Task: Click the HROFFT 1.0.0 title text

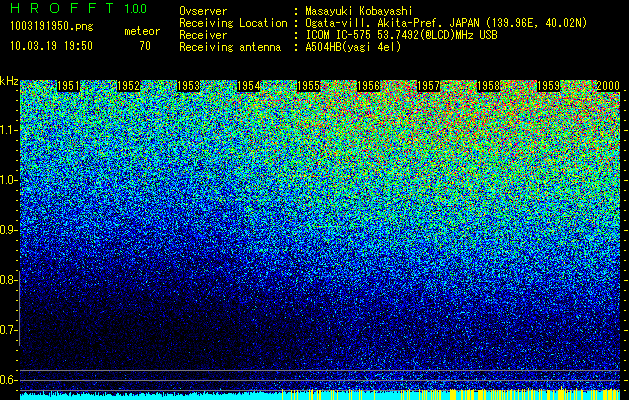Action: 79,8
